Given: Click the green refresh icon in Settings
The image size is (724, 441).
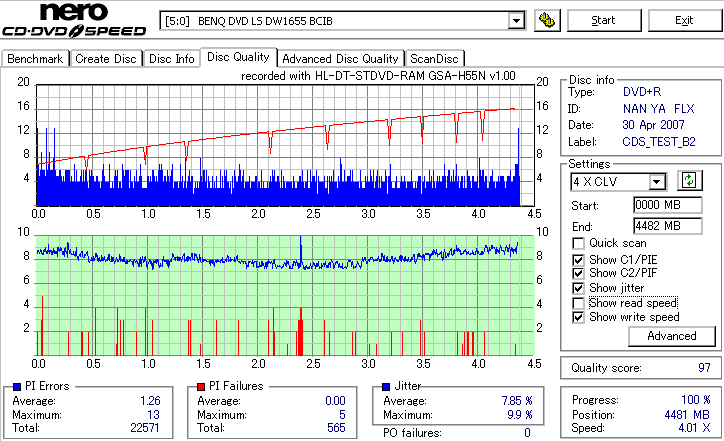Looking at the screenshot, I should [689, 181].
